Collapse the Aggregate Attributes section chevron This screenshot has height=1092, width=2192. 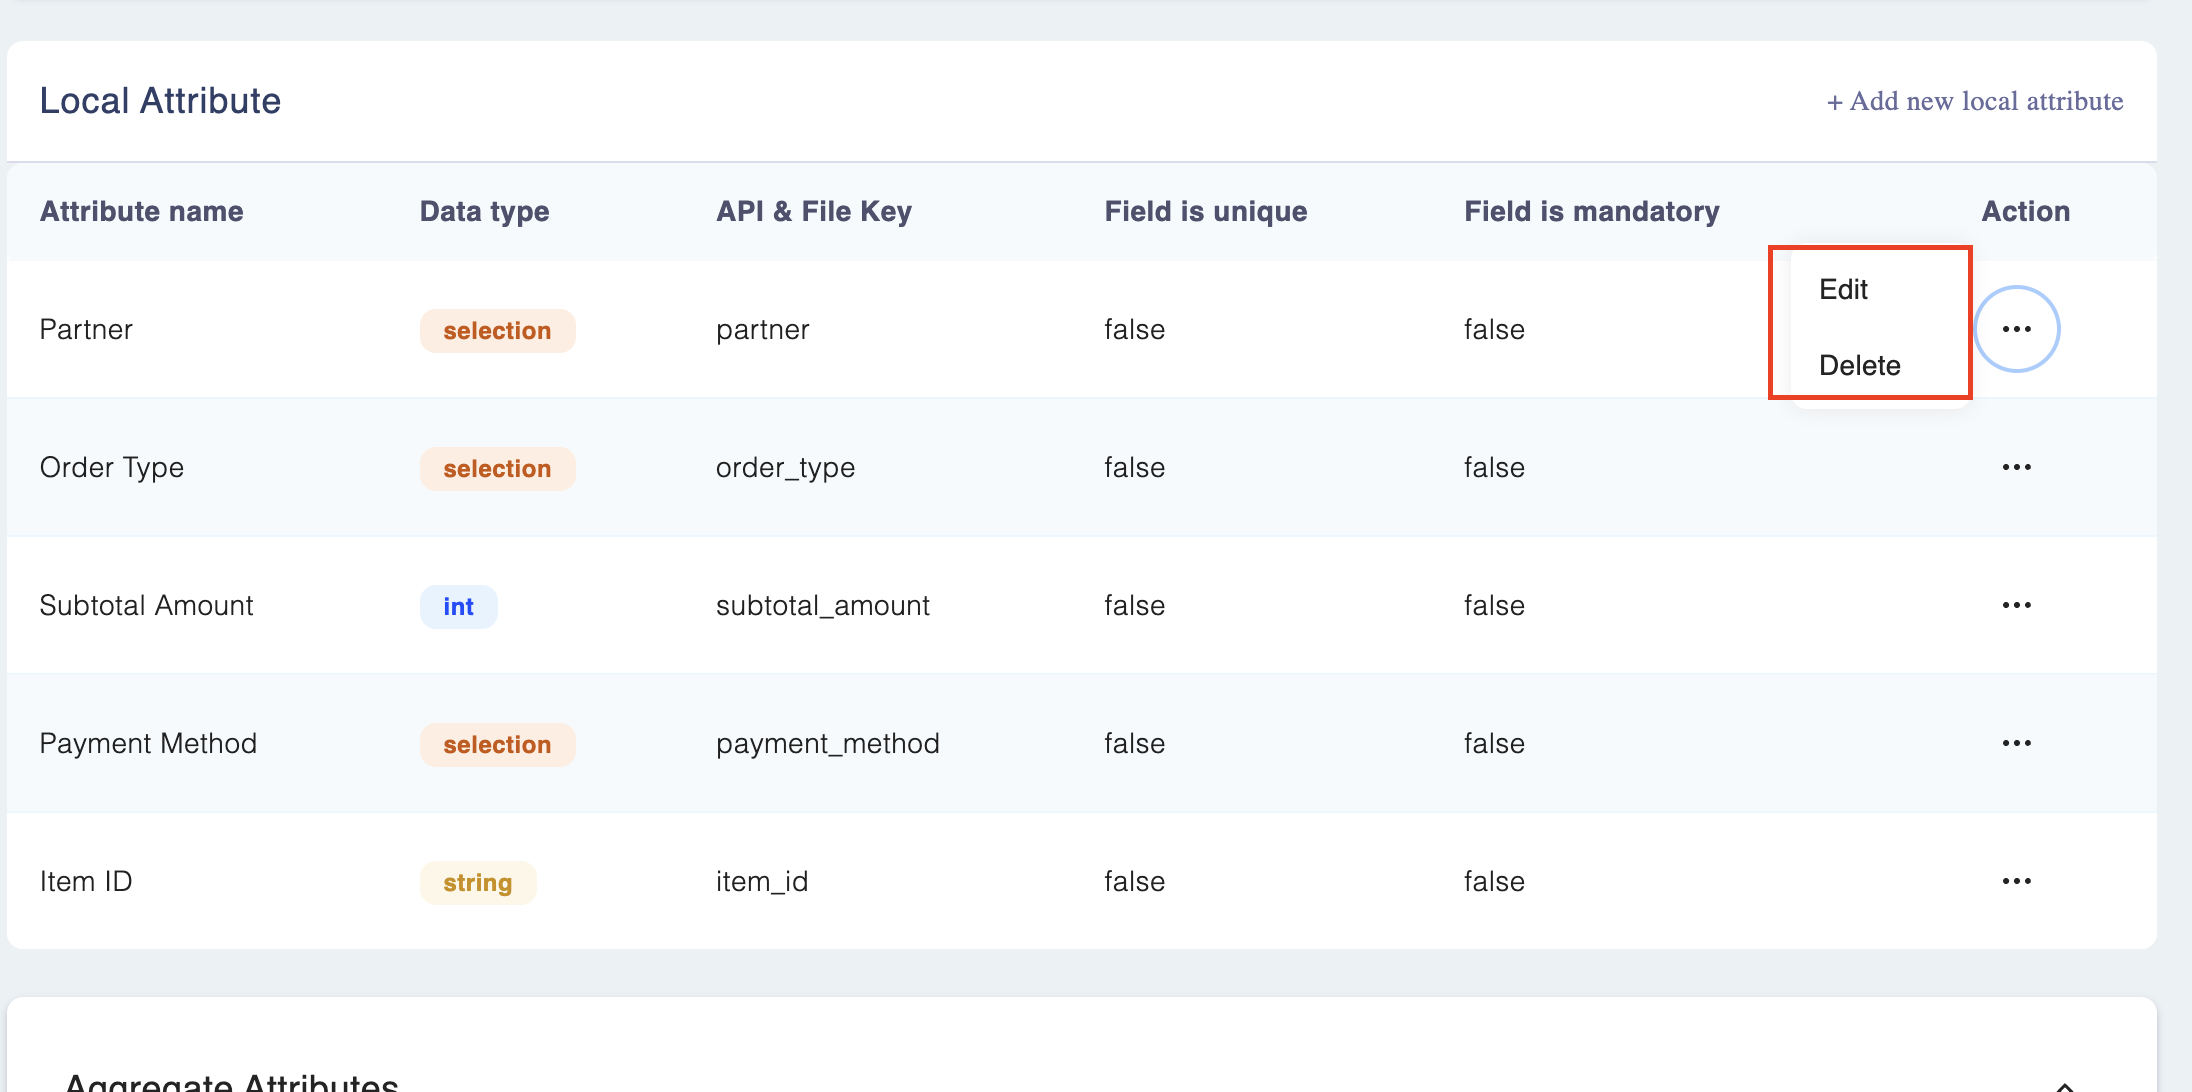(x=2064, y=1084)
